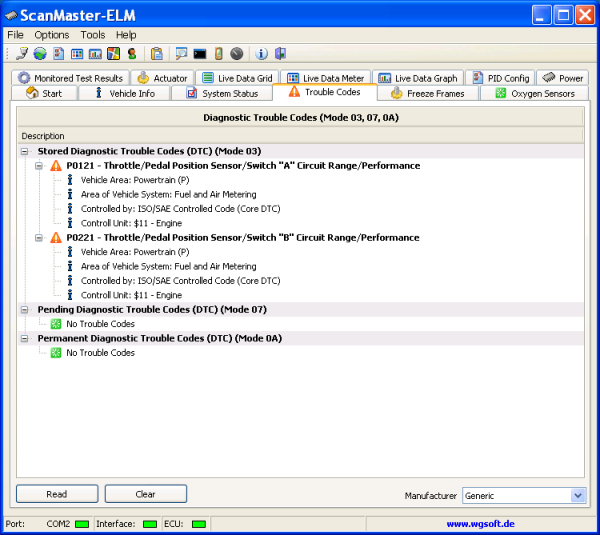Click the Clear button
The image size is (600, 535).
pos(146,494)
